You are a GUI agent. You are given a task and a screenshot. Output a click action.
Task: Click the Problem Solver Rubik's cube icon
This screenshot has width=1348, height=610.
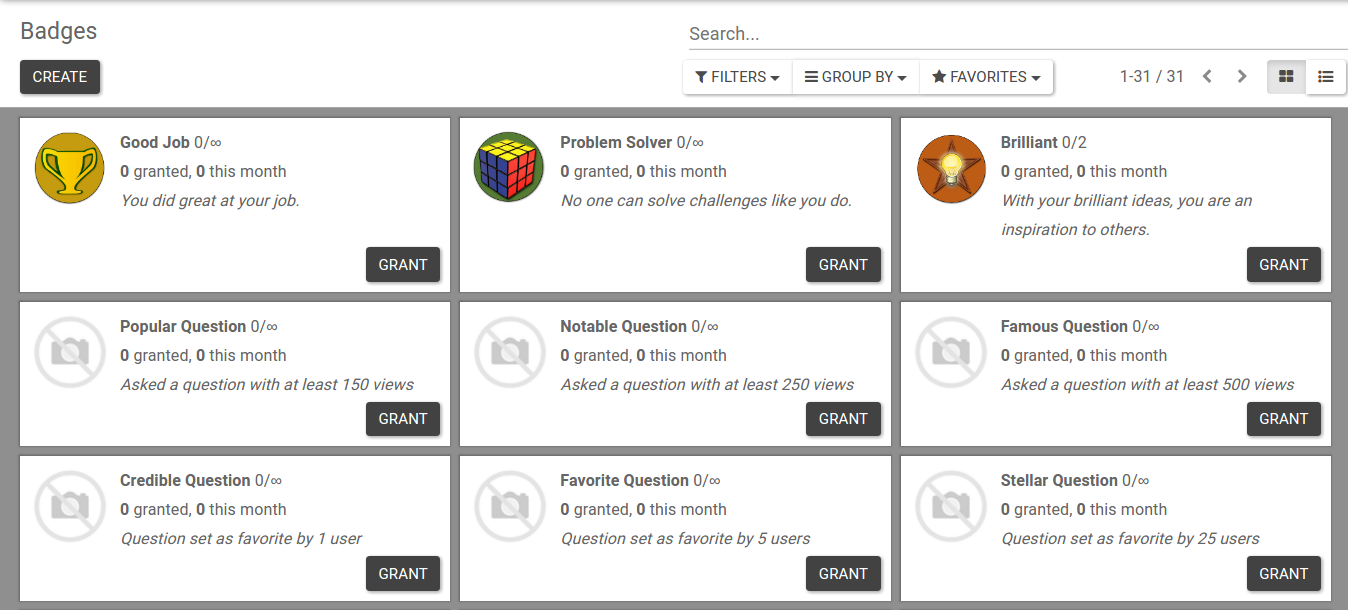pyautogui.click(x=509, y=168)
